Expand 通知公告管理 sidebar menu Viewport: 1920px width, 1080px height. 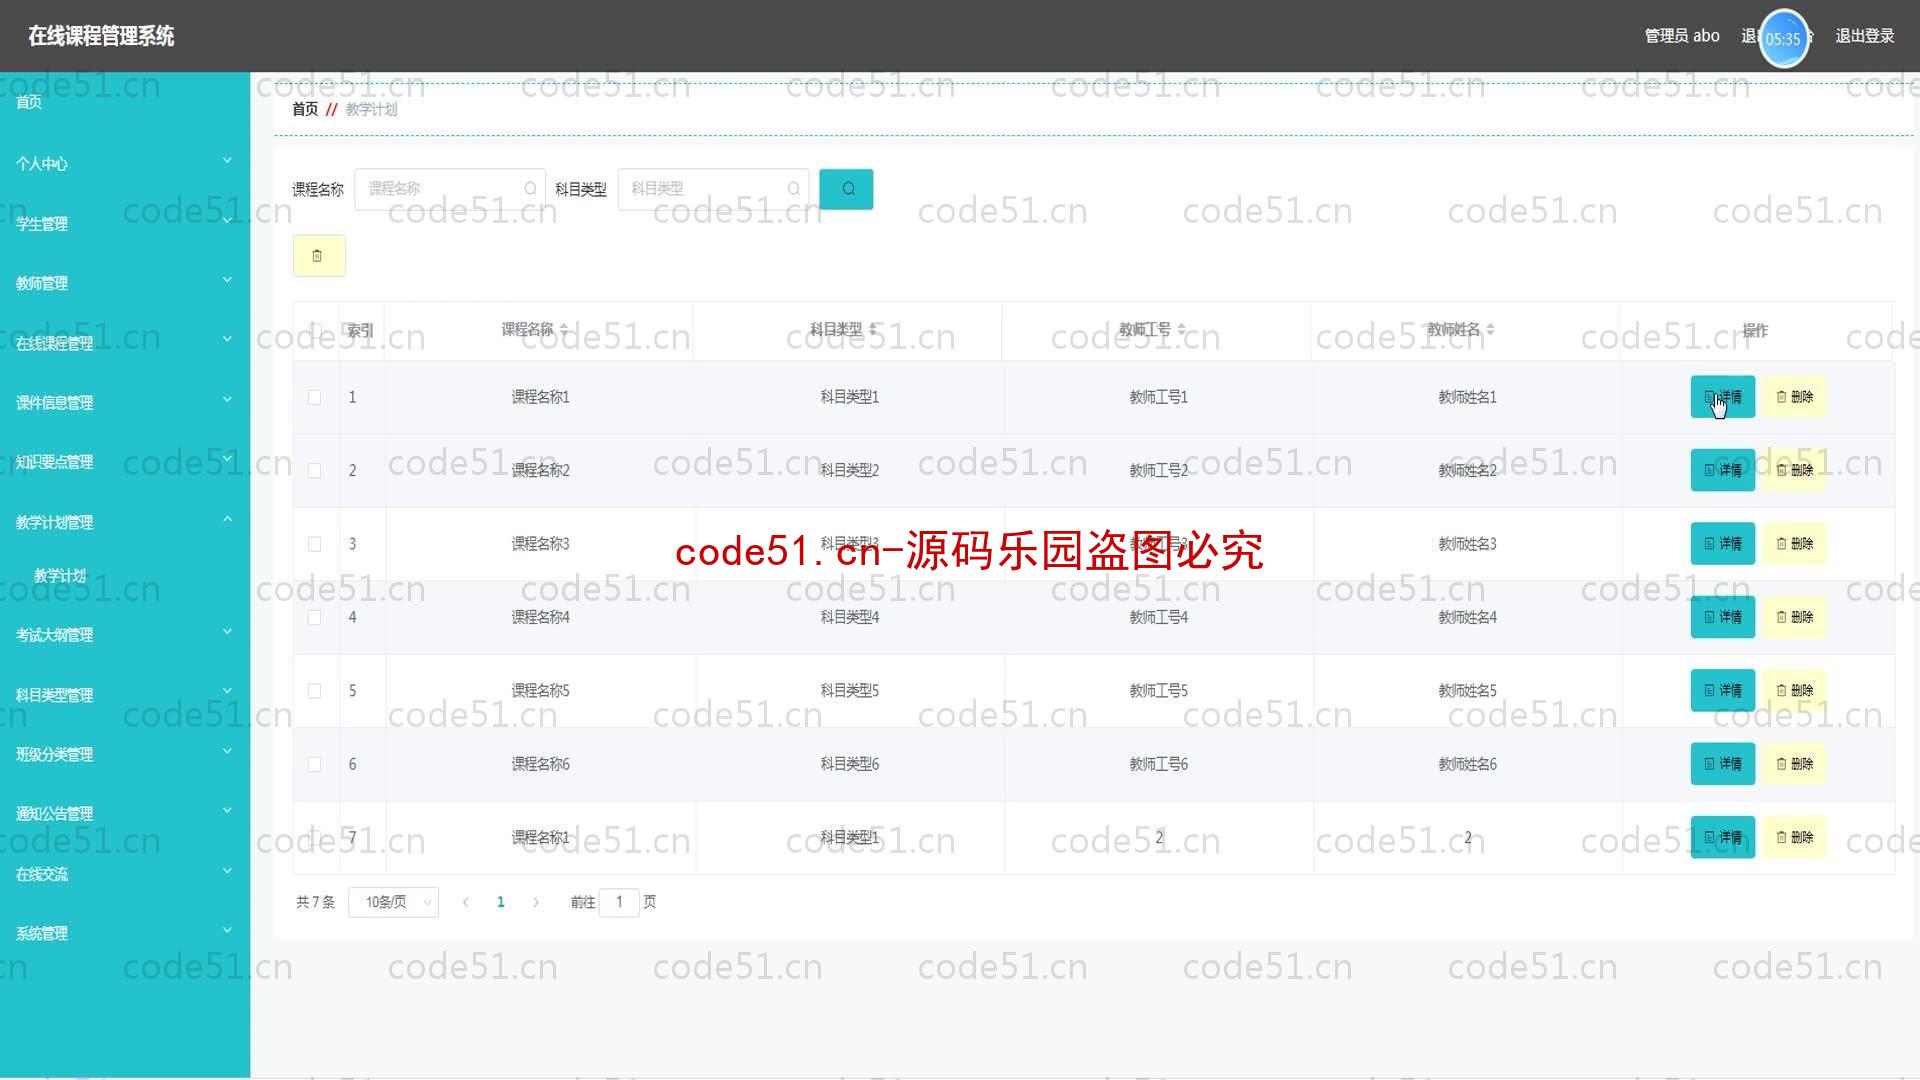click(x=125, y=814)
